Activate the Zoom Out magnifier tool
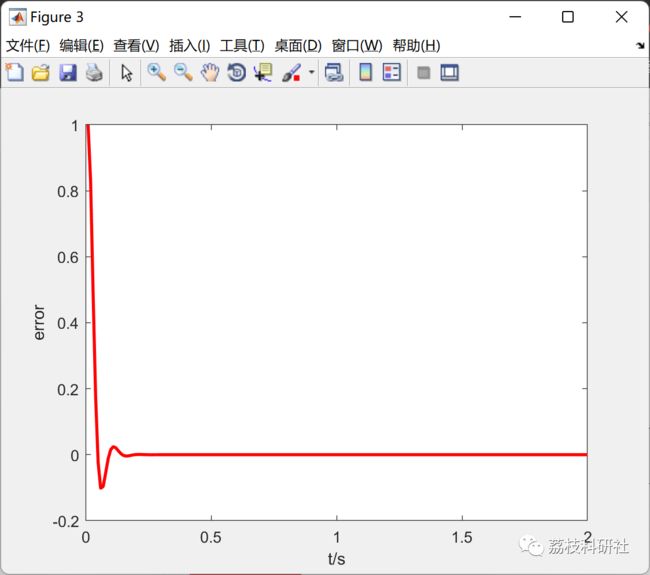Viewport: 650px width, 575px height. (x=183, y=73)
